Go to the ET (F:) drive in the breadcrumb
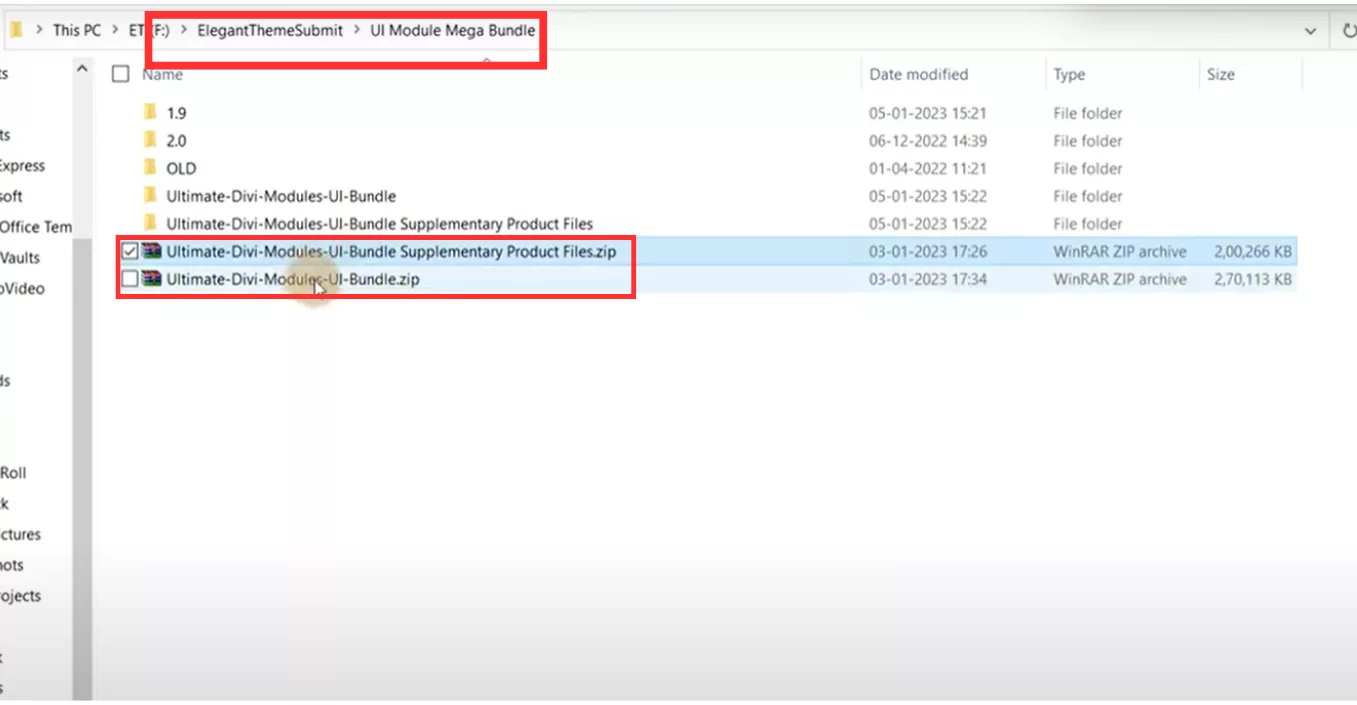The image size is (1357, 705). pyautogui.click(x=149, y=30)
